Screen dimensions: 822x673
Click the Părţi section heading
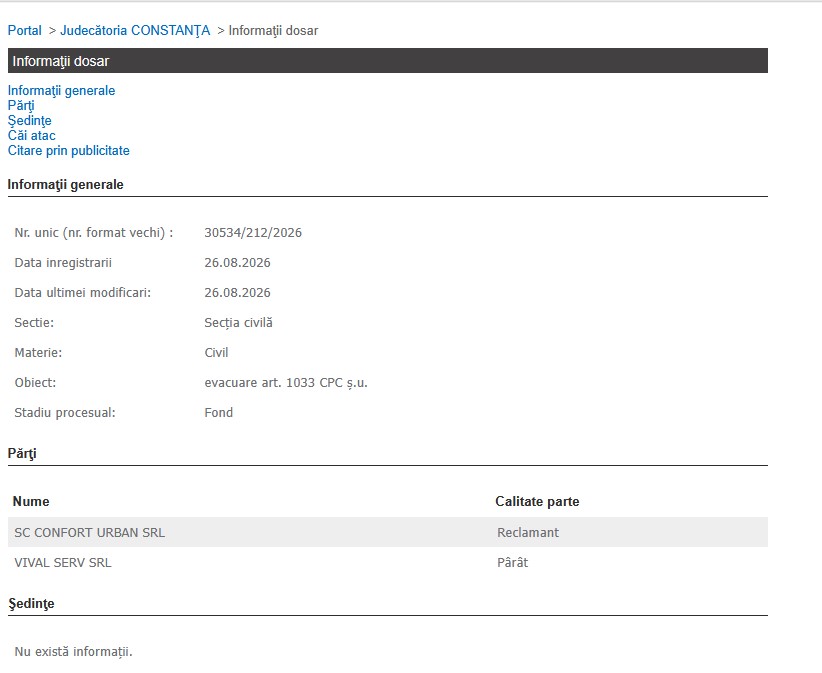(x=22, y=454)
